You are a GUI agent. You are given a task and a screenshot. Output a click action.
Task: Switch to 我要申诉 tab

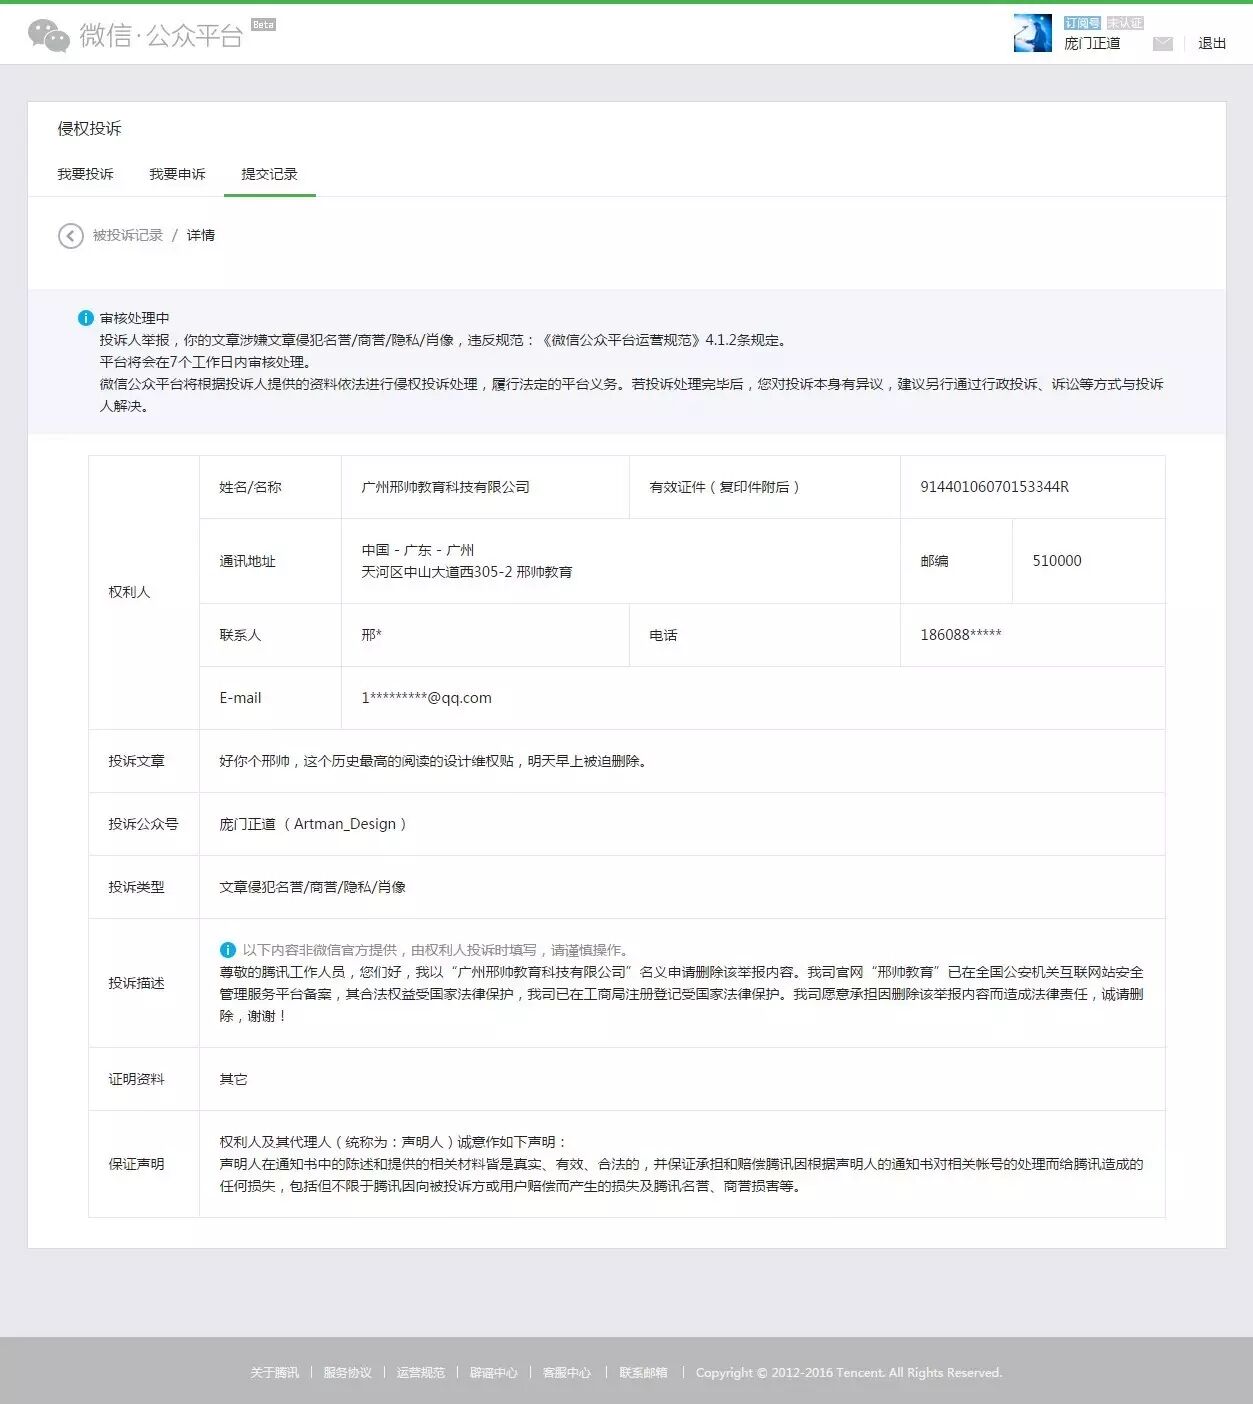tap(177, 174)
